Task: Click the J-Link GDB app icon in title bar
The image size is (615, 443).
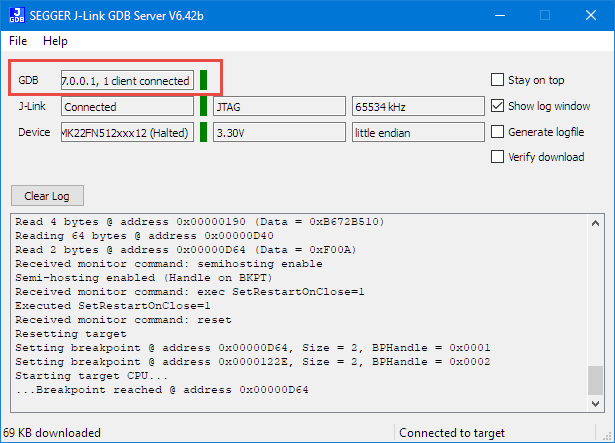Action: click(x=17, y=15)
